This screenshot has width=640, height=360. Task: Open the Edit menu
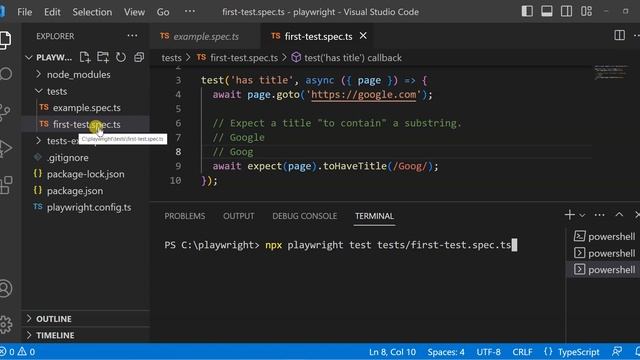coord(52,12)
